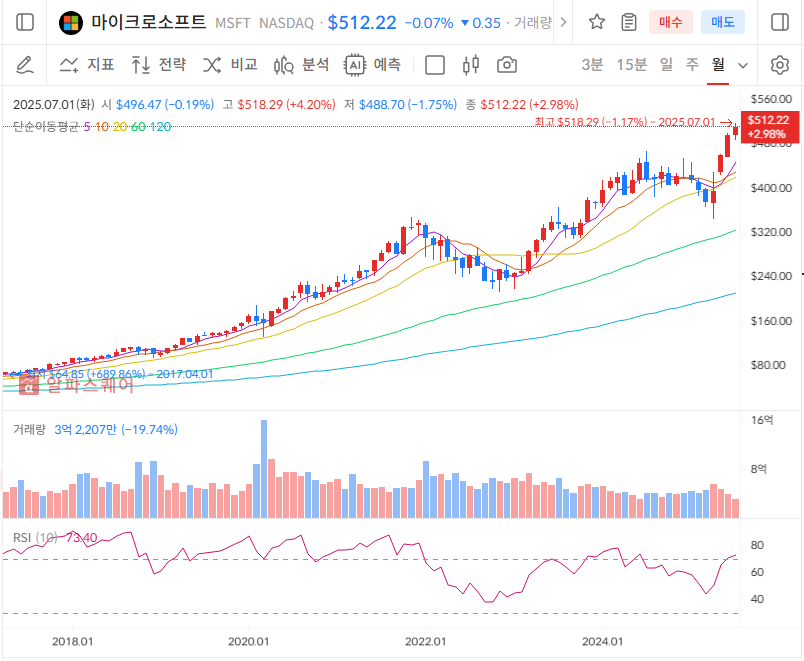
Task: Click the 마이크로소프트 stock name
Action: pyautogui.click(x=149, y=22)
